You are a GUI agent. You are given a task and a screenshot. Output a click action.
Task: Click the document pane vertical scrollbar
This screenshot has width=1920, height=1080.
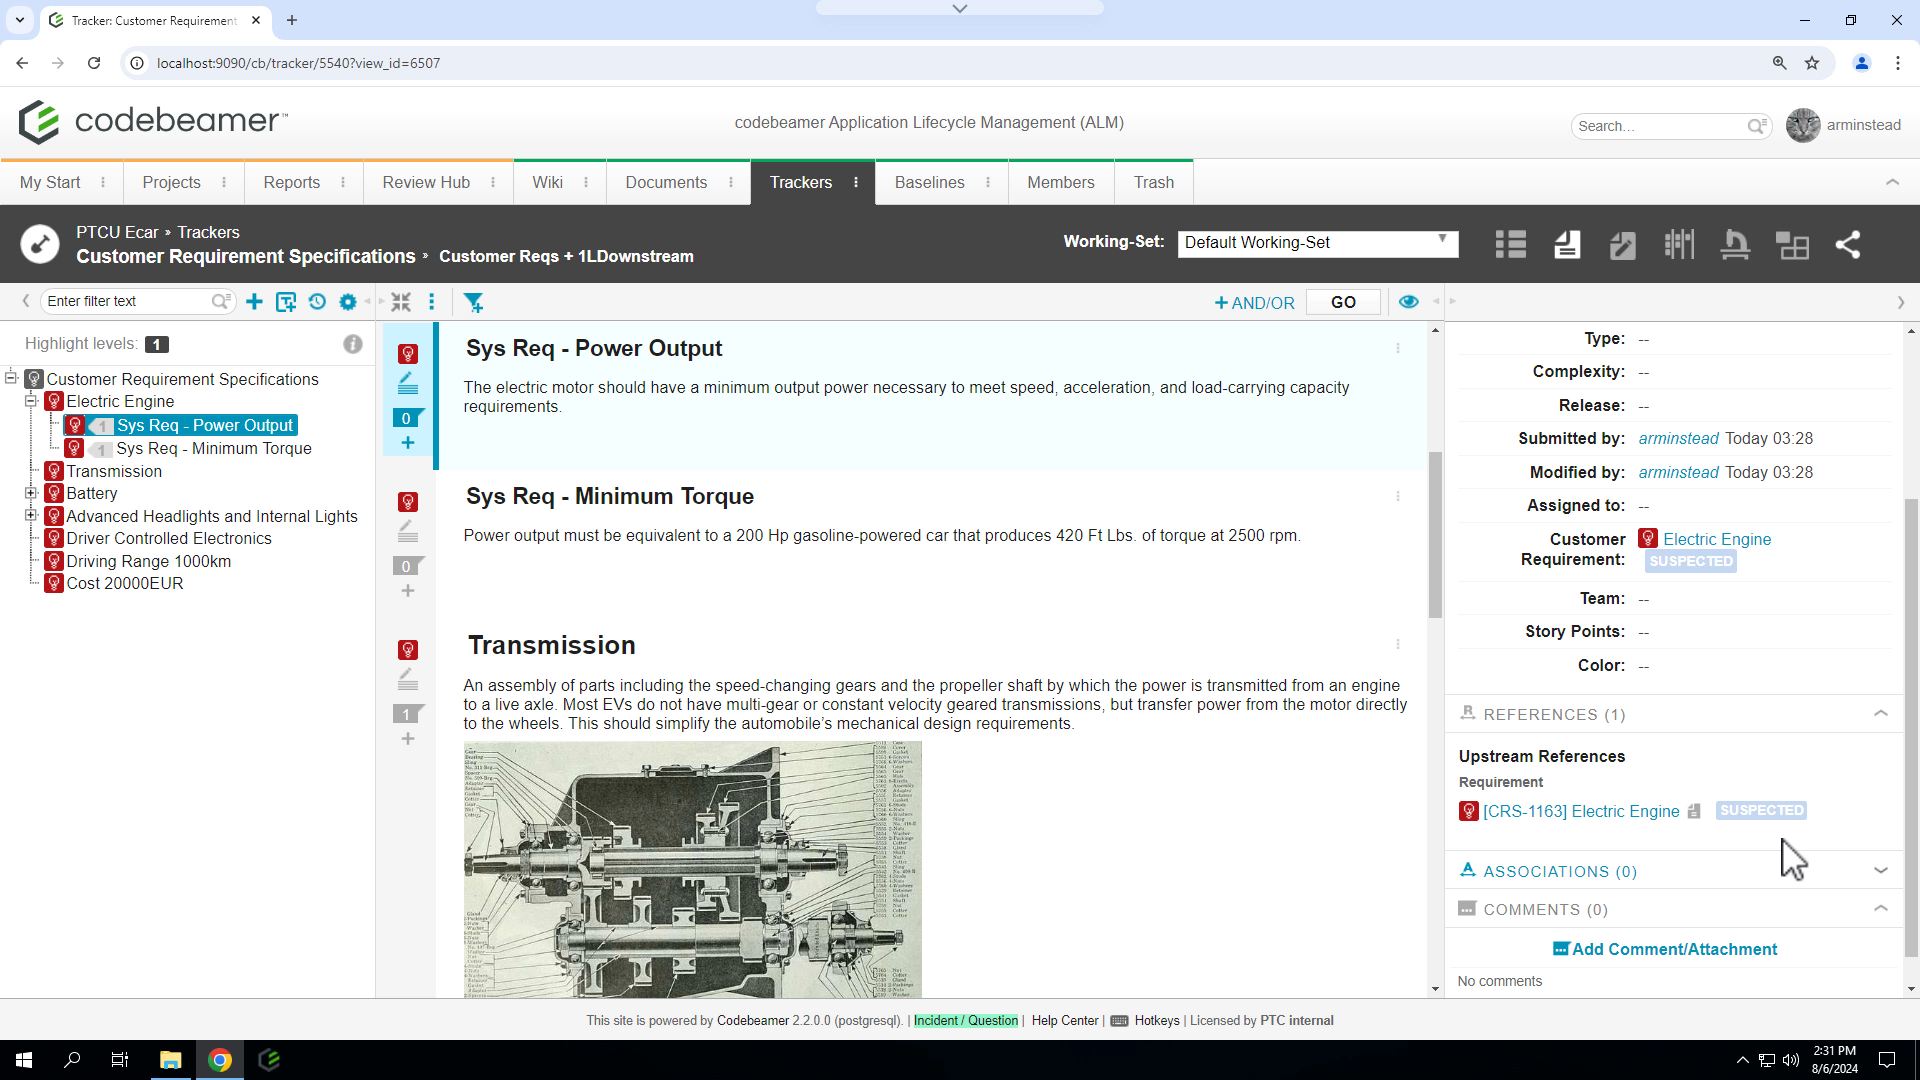[x=1435, y=535]
